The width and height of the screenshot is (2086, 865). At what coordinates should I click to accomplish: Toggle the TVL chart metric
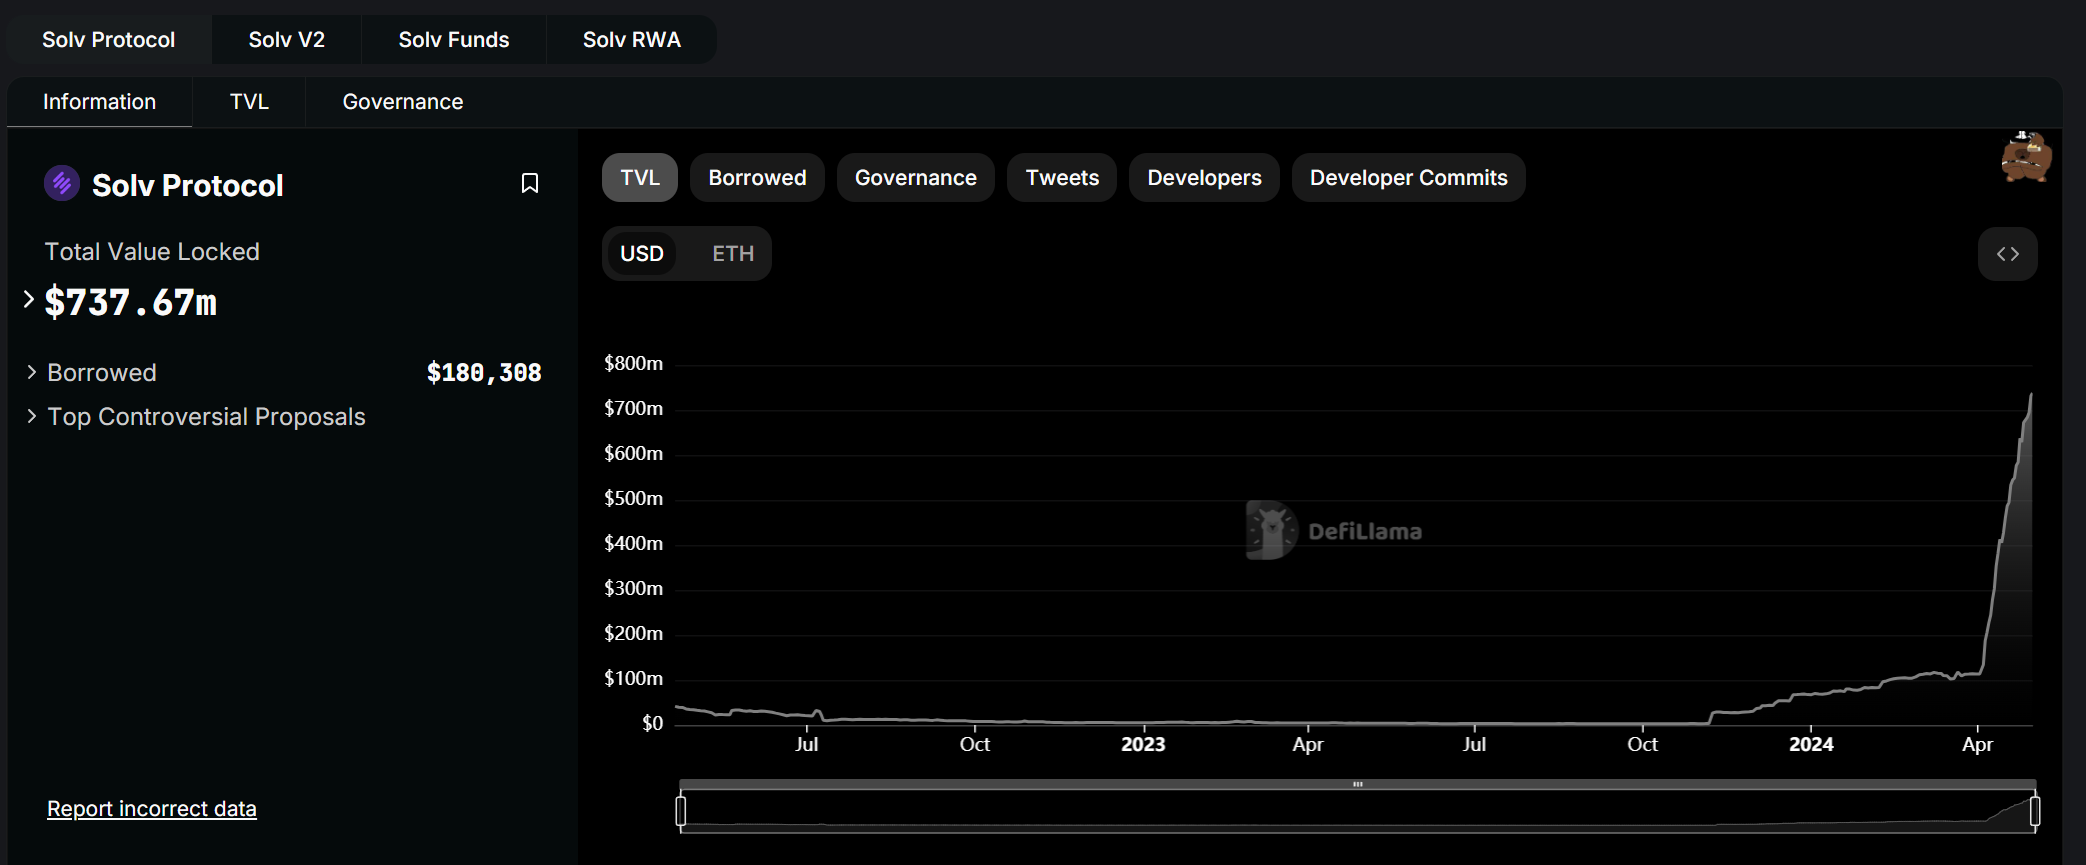[x=639, y=178]
